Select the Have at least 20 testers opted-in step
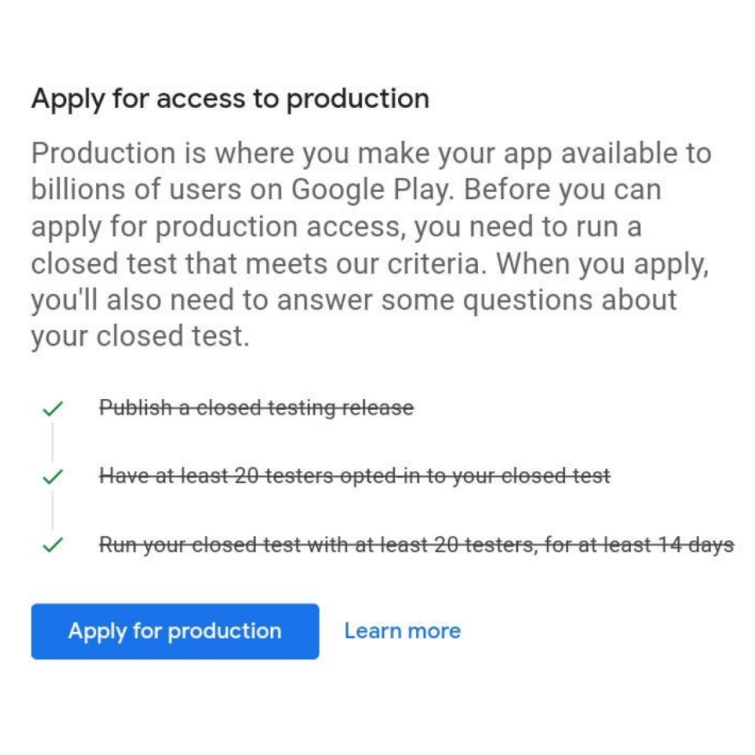 click(x=355, y=476)
